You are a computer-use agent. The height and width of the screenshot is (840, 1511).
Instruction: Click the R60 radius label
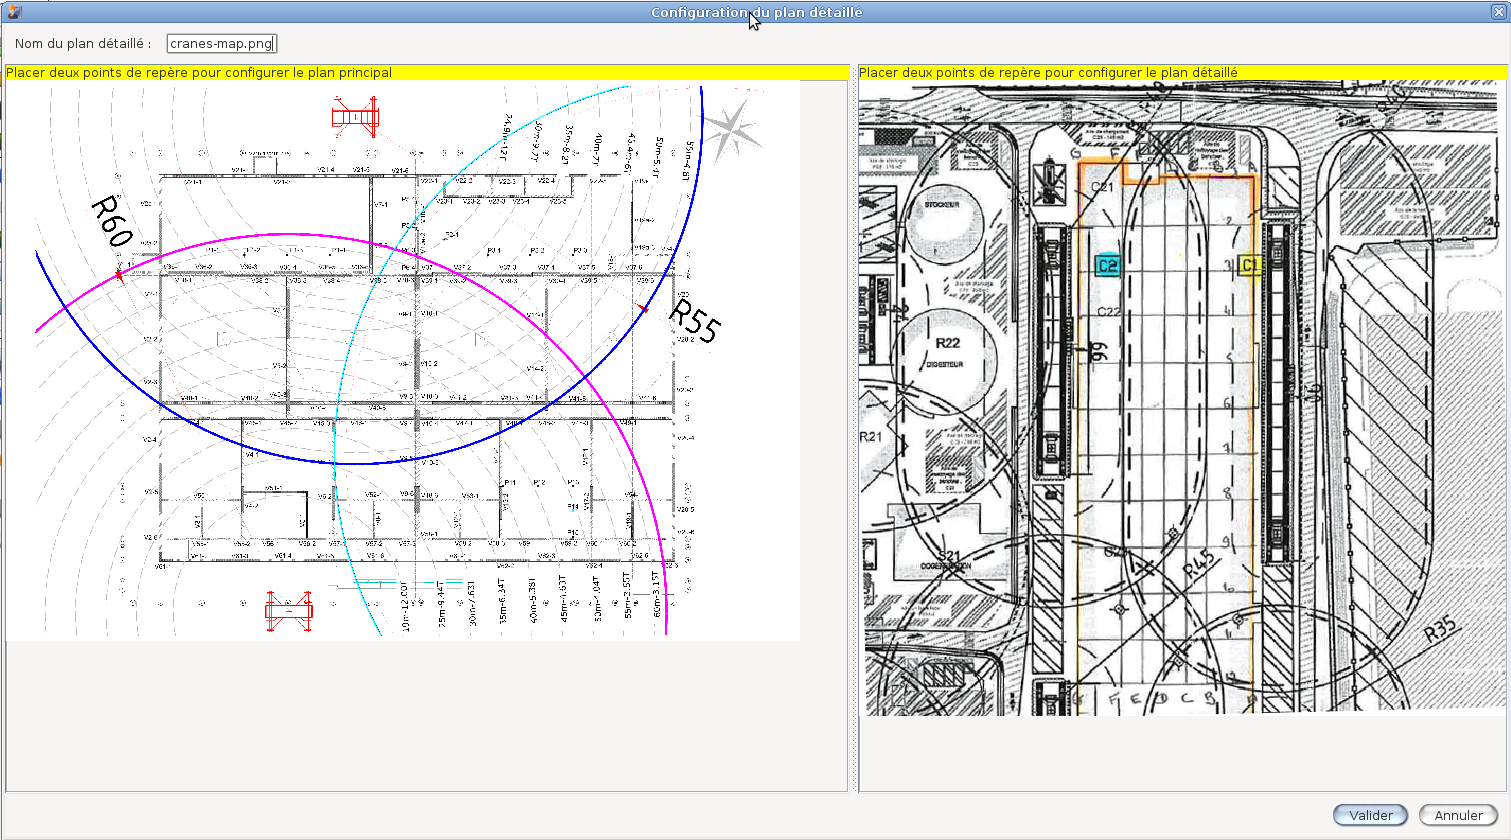[112, 222]
